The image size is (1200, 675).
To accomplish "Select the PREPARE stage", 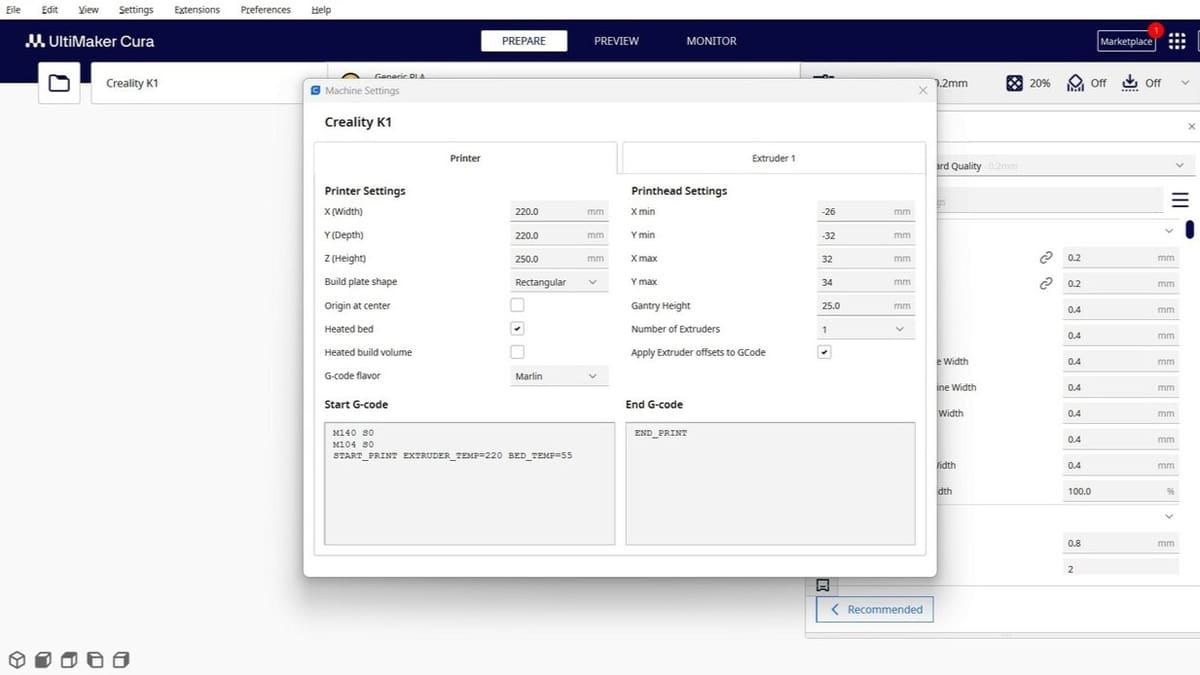I will tap(524, 41).
